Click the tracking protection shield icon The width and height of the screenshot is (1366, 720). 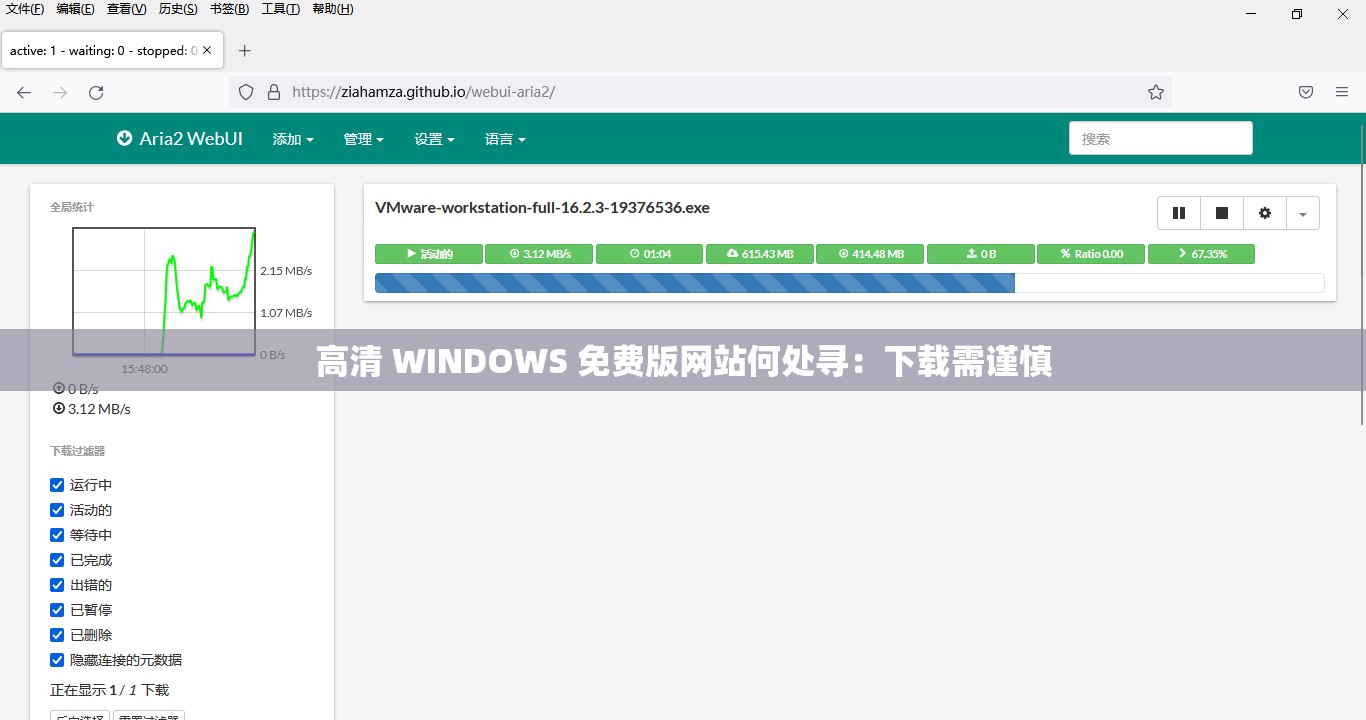click(246, 92)
